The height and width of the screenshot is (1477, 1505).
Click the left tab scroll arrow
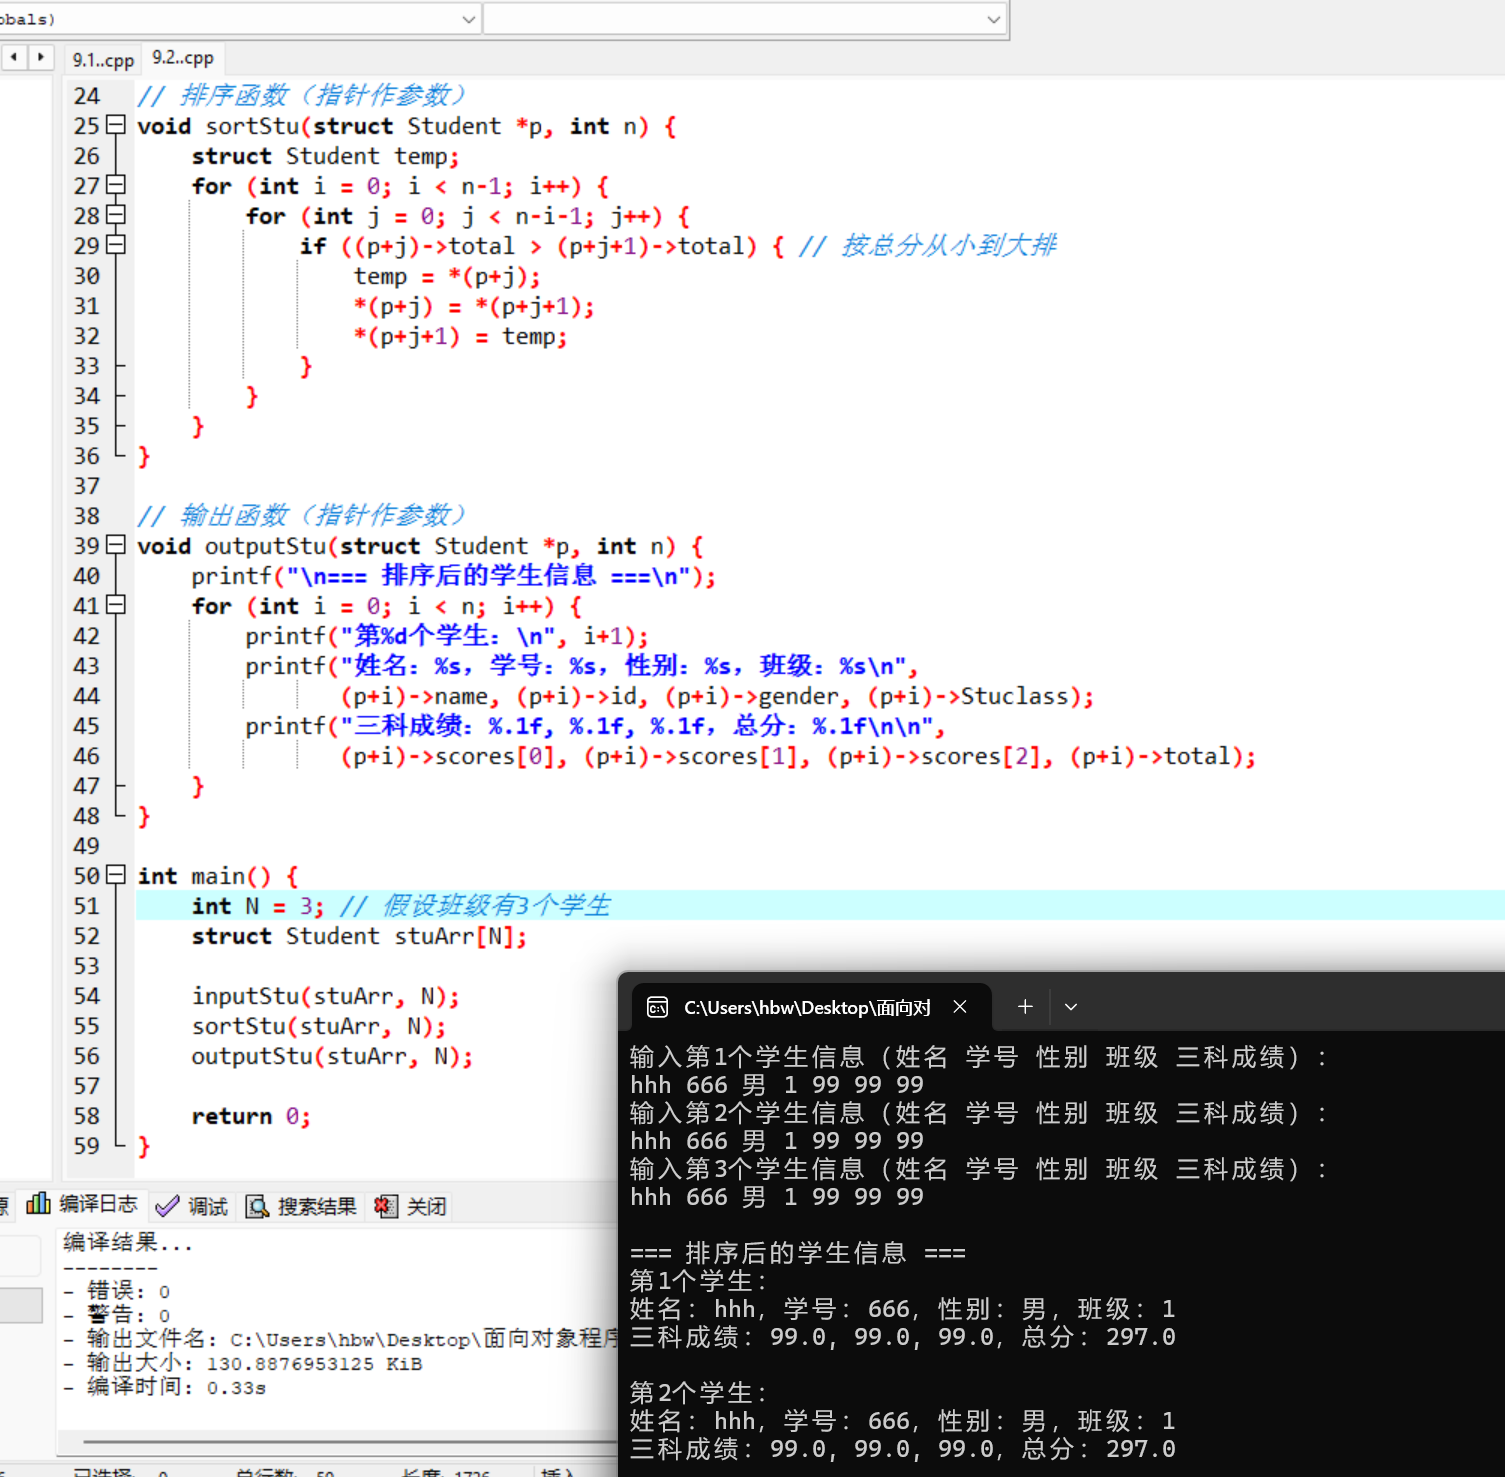pos(14,57)
